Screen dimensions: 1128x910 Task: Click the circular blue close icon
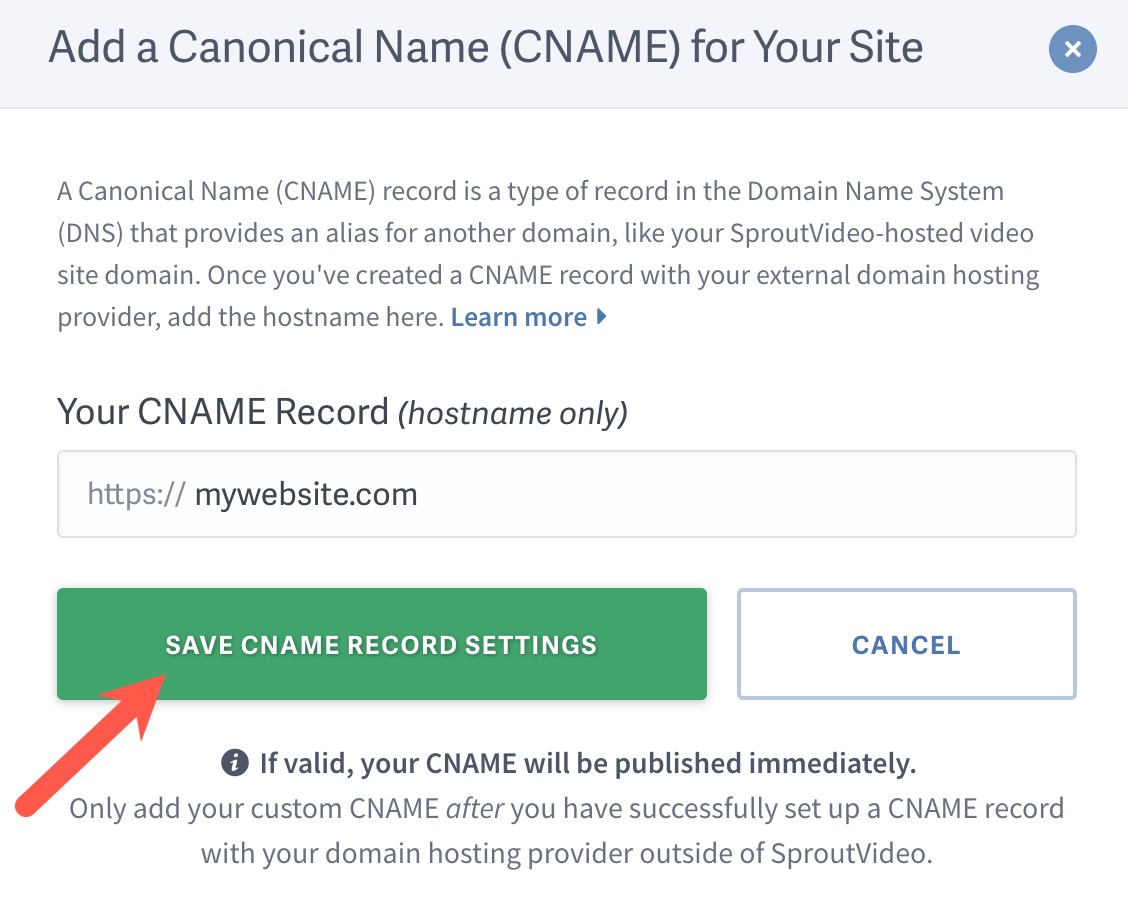pyautogui.click(x=1072, y=49)
